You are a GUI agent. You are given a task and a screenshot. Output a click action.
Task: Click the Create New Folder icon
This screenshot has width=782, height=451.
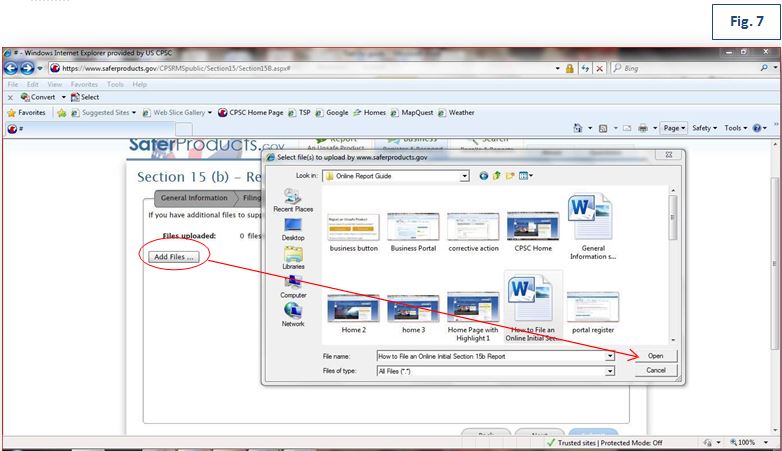(x=511, y=176)
